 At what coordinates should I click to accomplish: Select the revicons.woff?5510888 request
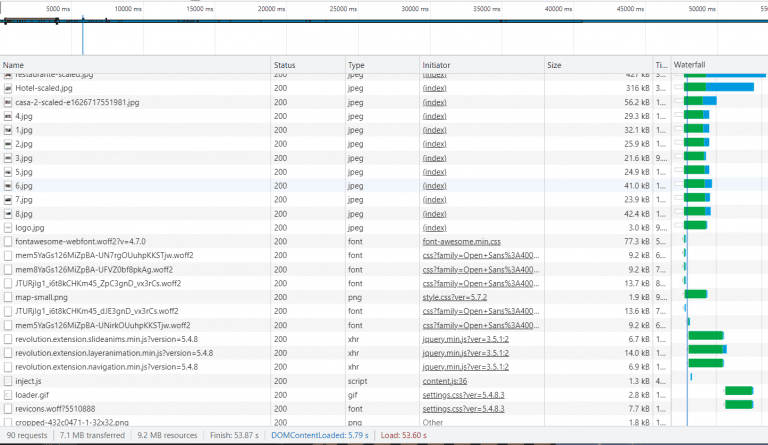(x=55, y=409)
